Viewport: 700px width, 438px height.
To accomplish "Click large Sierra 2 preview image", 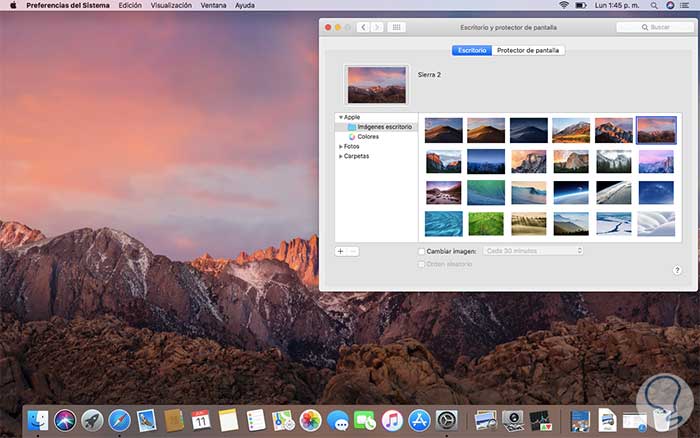I will click(x=377, y=85).
